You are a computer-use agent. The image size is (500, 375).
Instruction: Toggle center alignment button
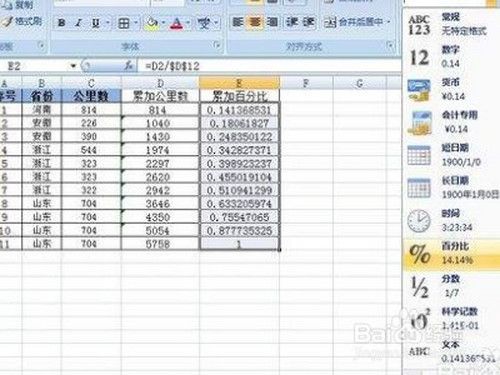click(255, 22)
